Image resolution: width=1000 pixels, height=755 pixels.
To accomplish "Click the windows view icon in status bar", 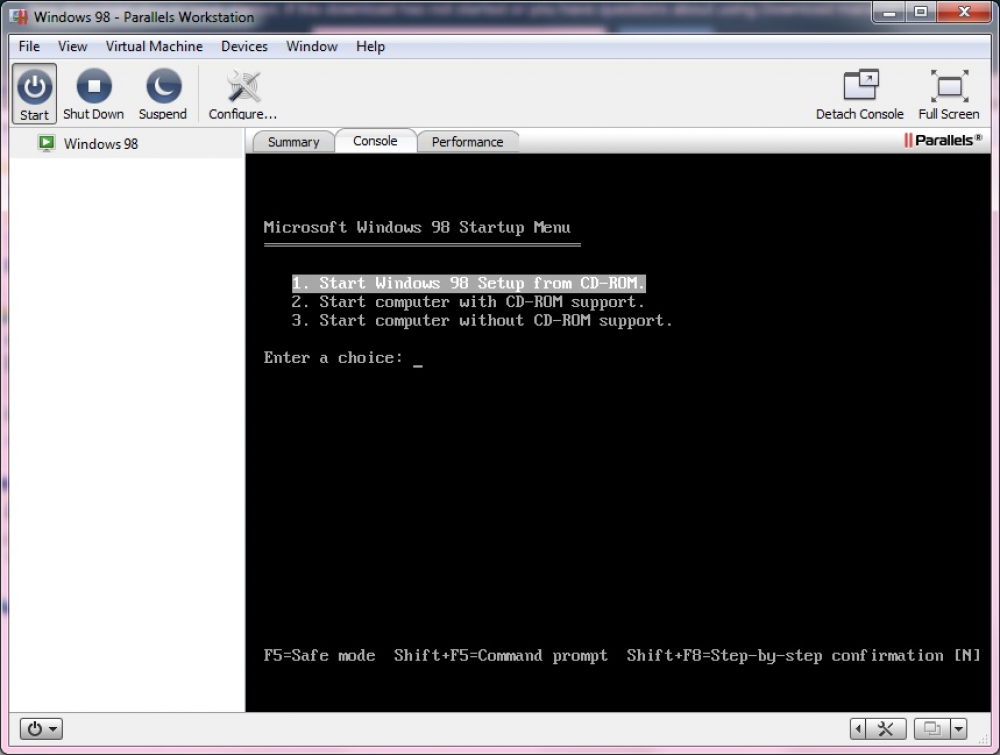I will click(932, 728).
